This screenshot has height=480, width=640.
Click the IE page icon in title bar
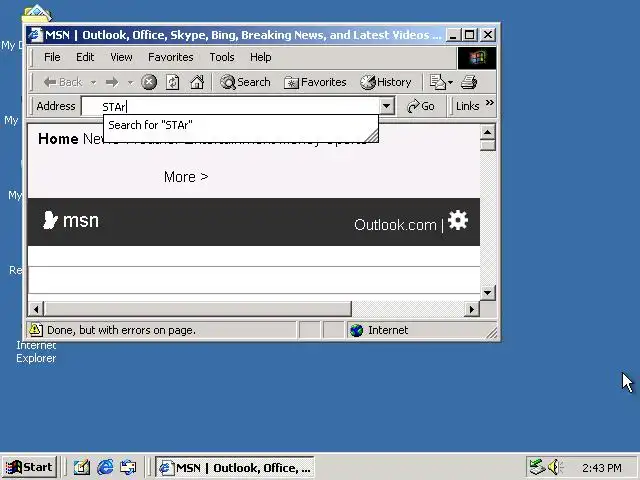tap(36, 35)
